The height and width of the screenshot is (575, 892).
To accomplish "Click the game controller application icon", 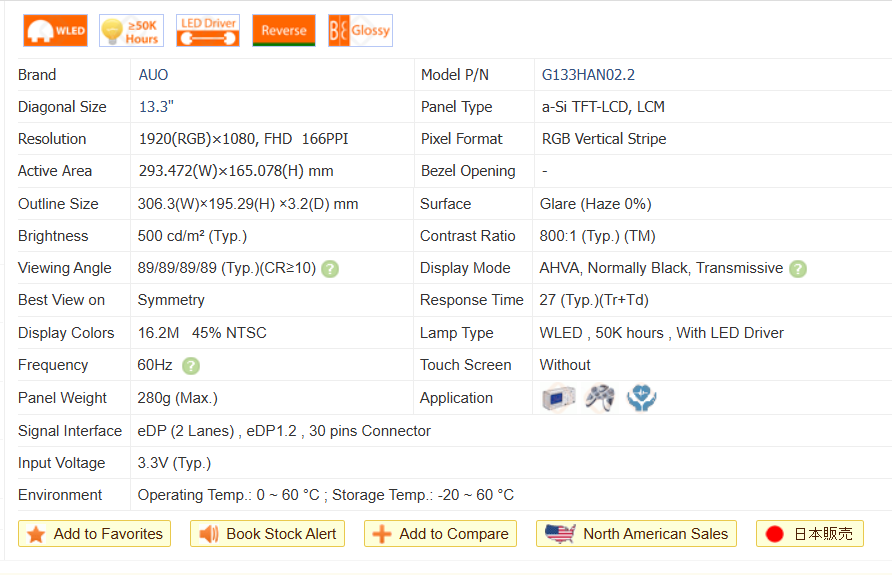I will [x=600, y=398].
